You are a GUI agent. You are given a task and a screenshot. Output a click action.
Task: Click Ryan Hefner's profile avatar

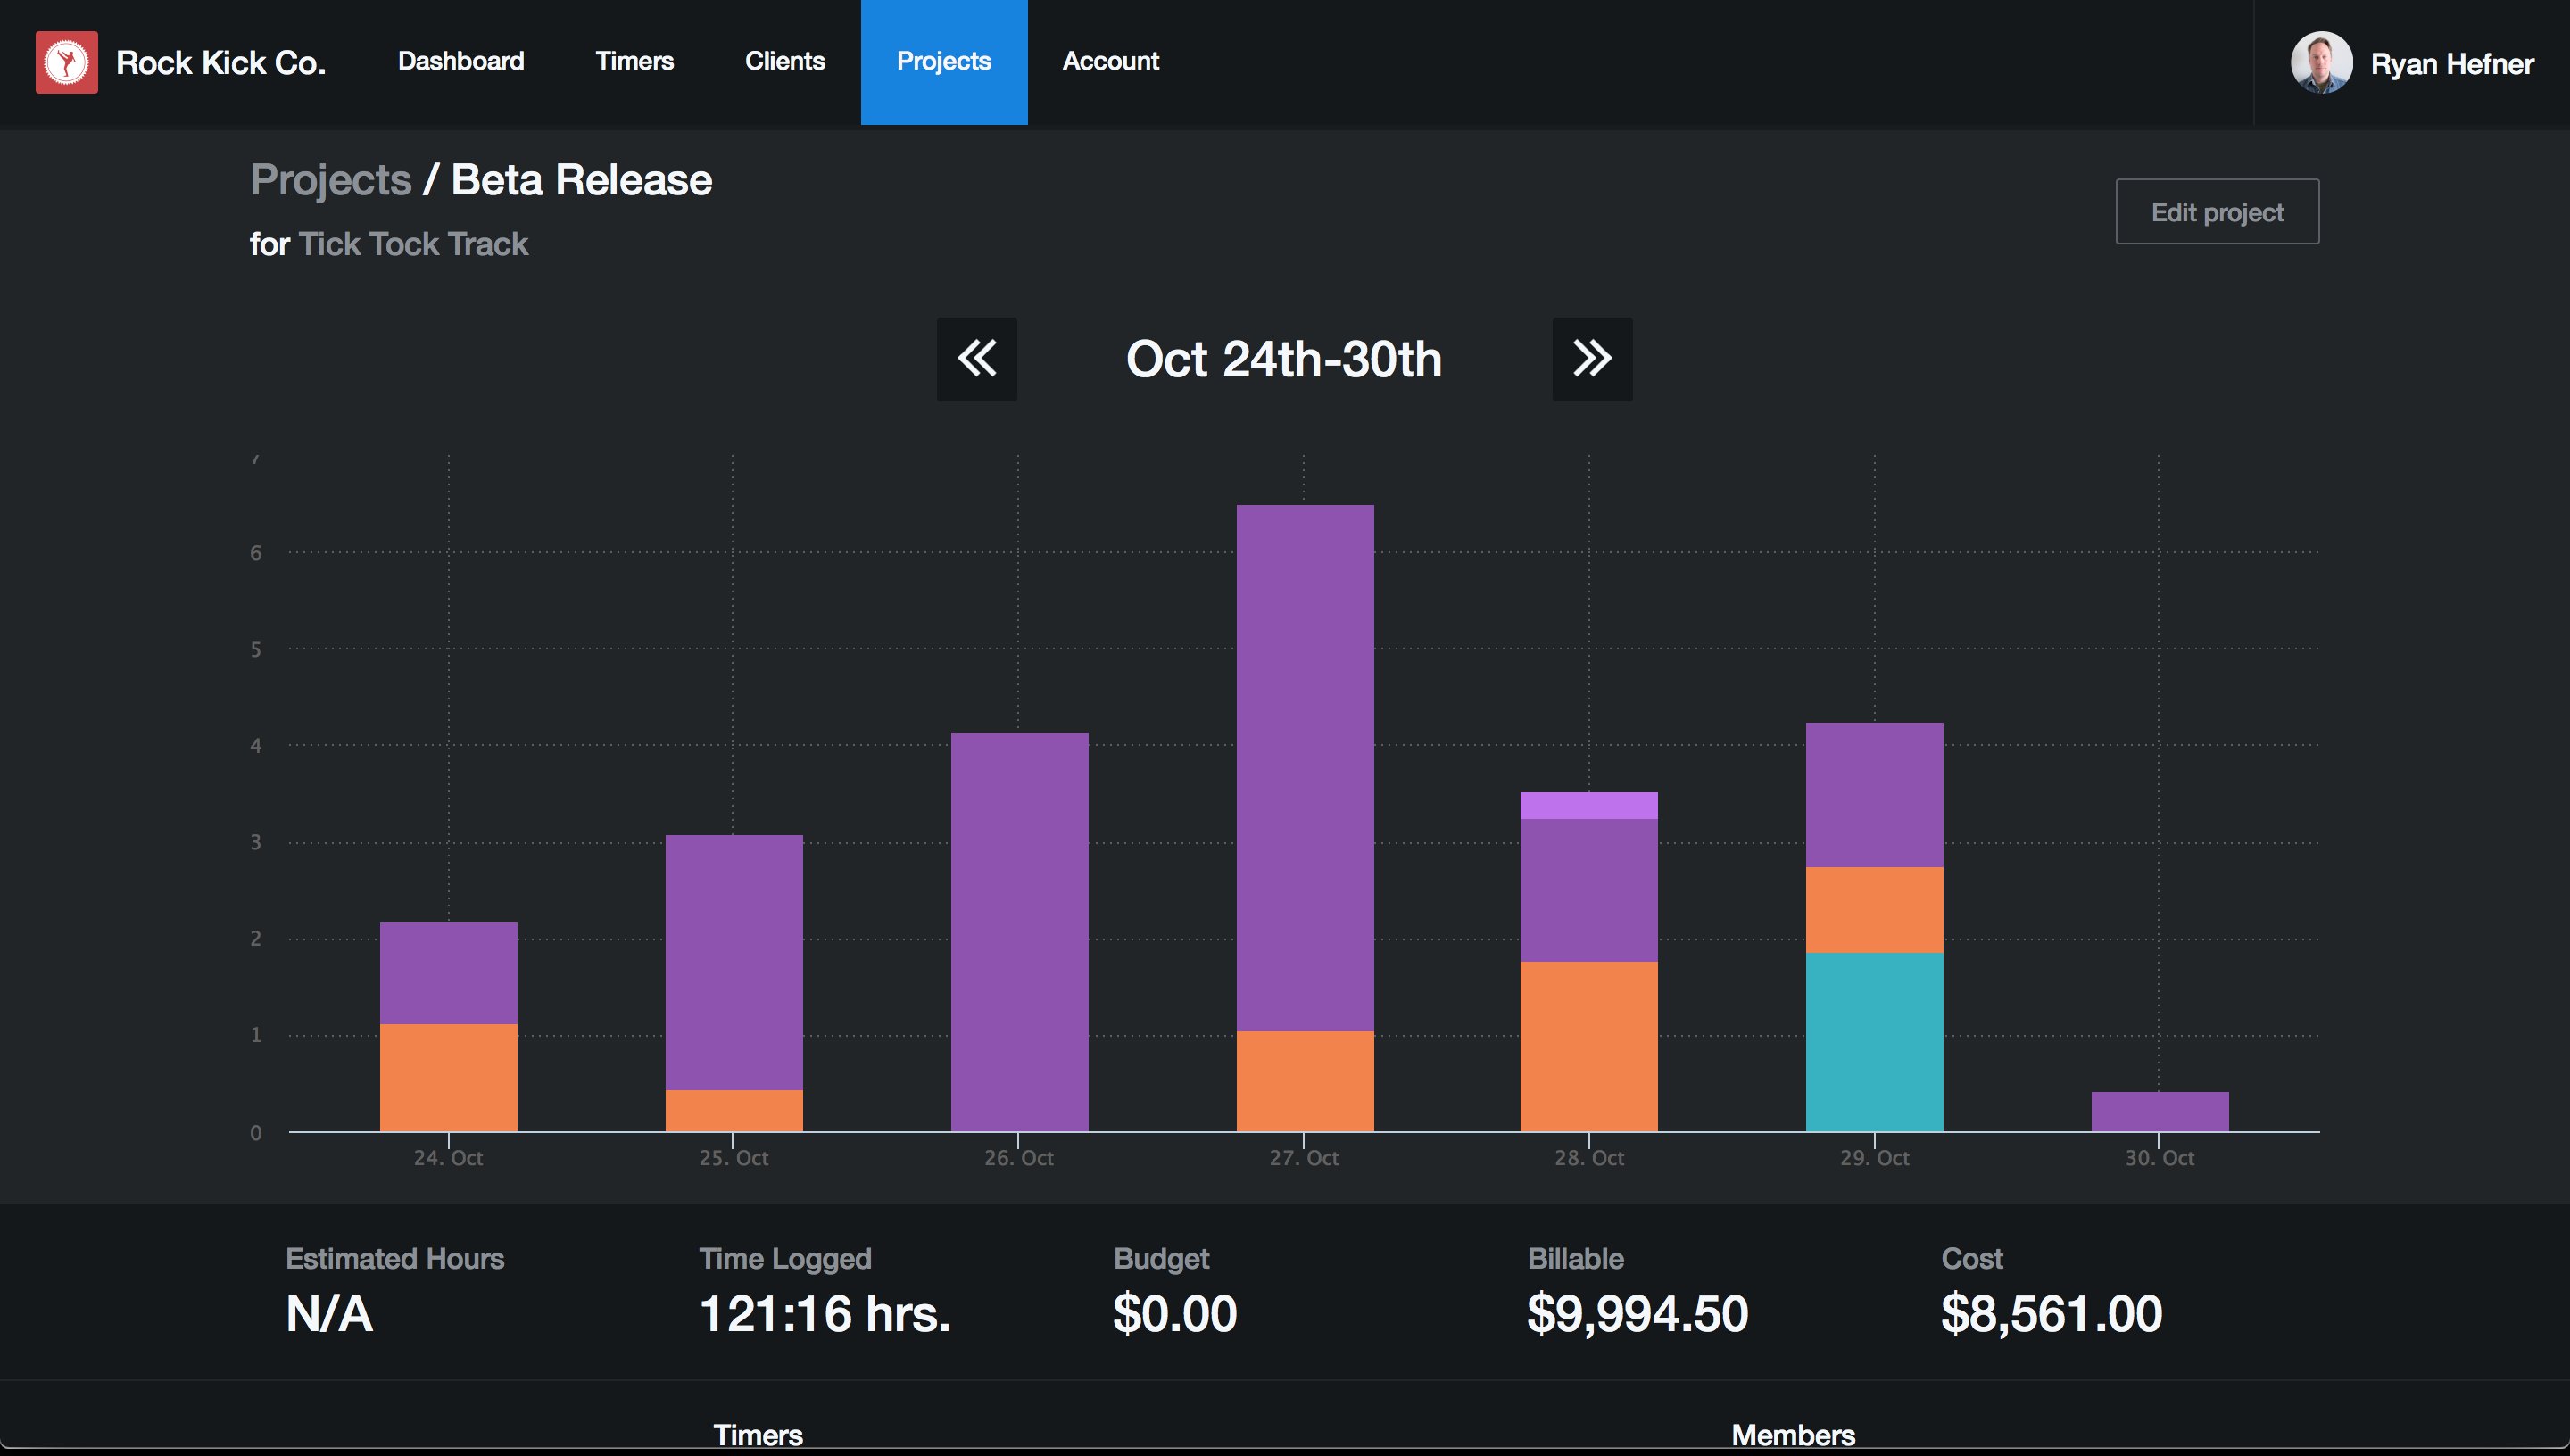tap(2320, 62)
